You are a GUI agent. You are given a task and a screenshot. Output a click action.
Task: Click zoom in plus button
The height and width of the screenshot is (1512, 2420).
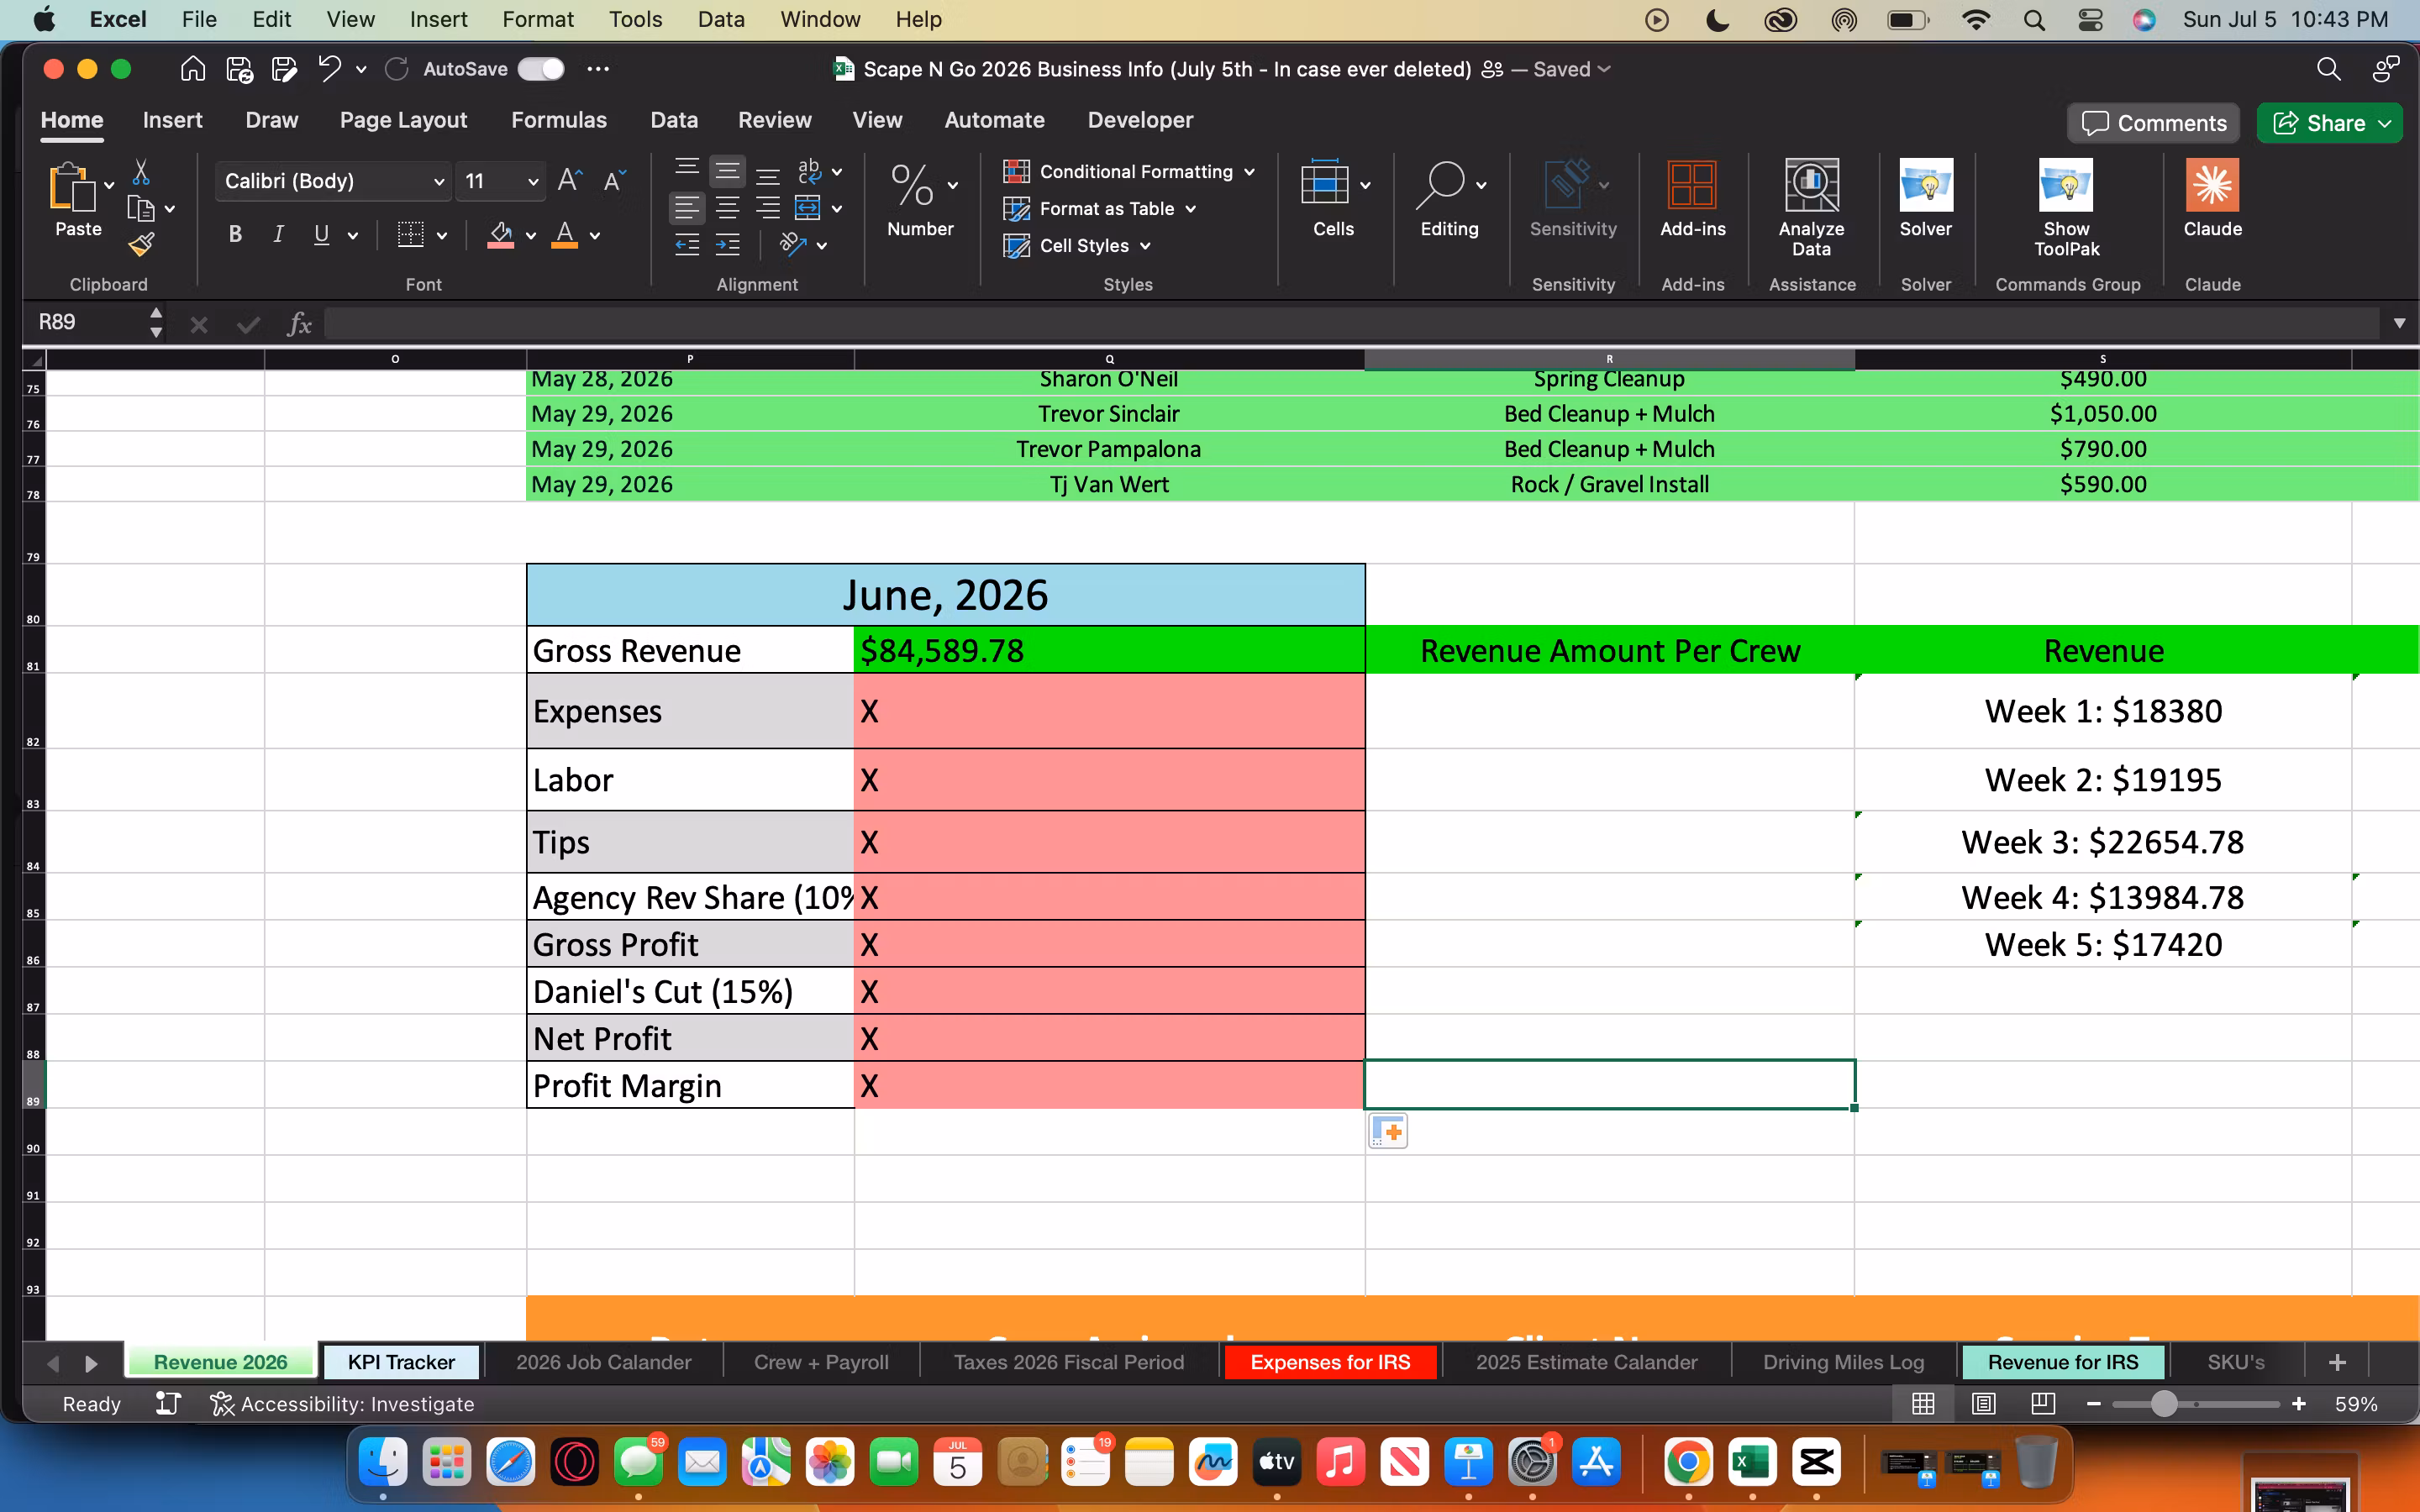point(2299,1404)
